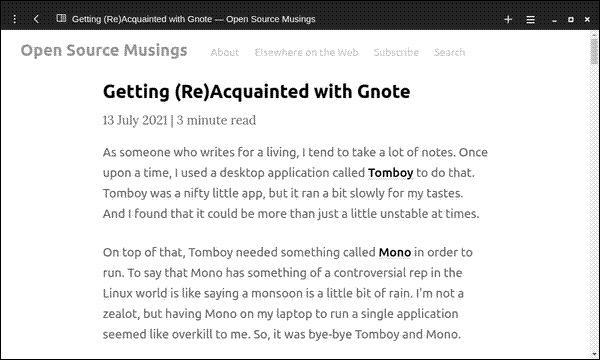Toggle the reader view icon

pos(61,18)
